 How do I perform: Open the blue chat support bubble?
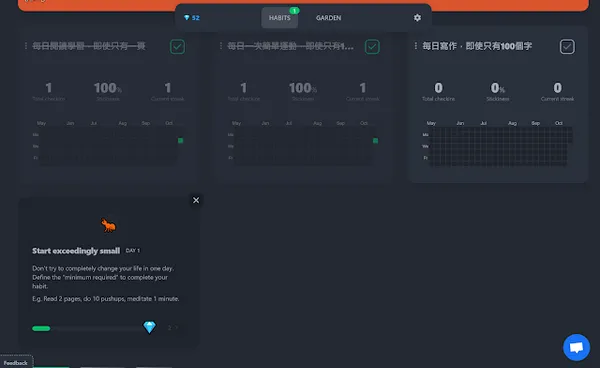tap(576, 347)
